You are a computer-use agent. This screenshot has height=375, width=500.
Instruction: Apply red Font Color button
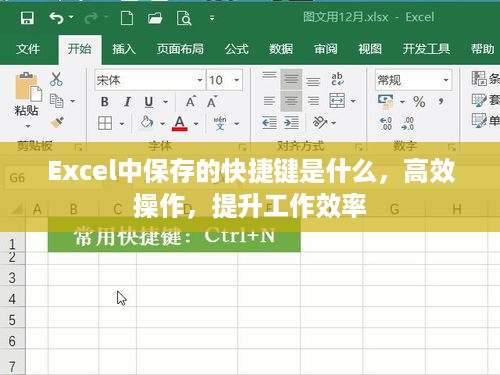pos(180,123)
